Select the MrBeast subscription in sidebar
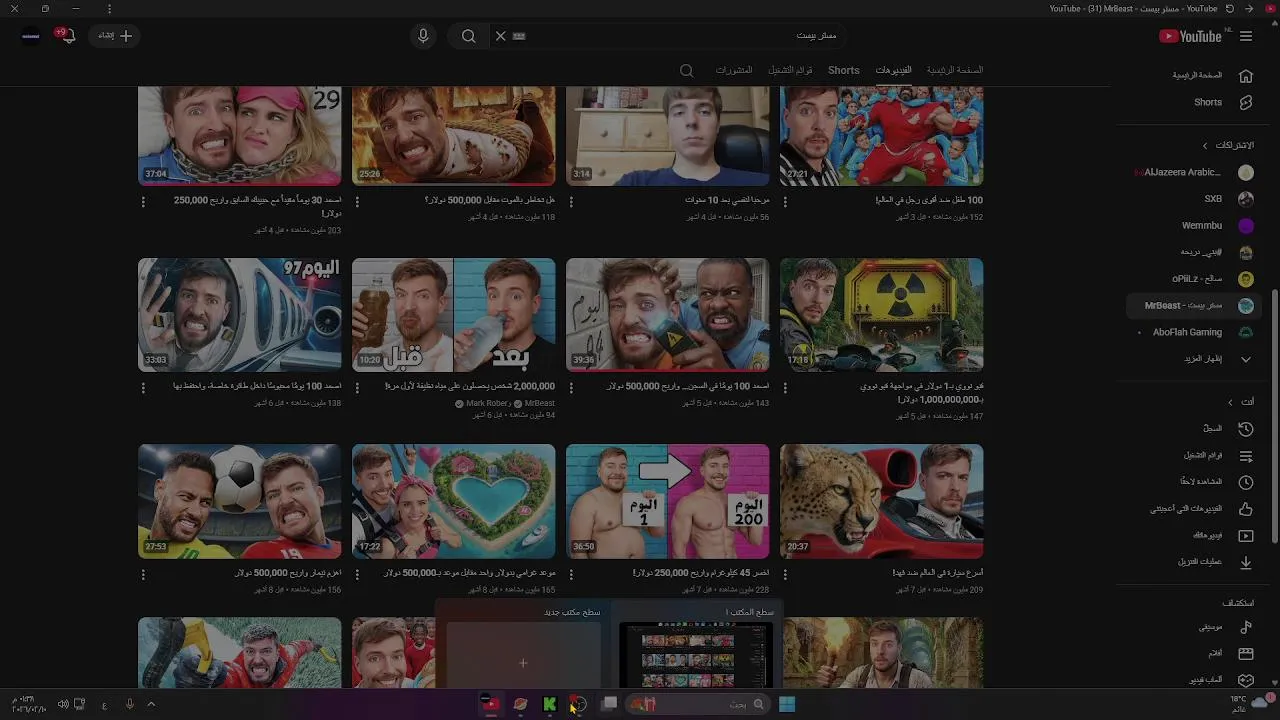This screenshot has width=1280, height=720. pos(1196,306)
